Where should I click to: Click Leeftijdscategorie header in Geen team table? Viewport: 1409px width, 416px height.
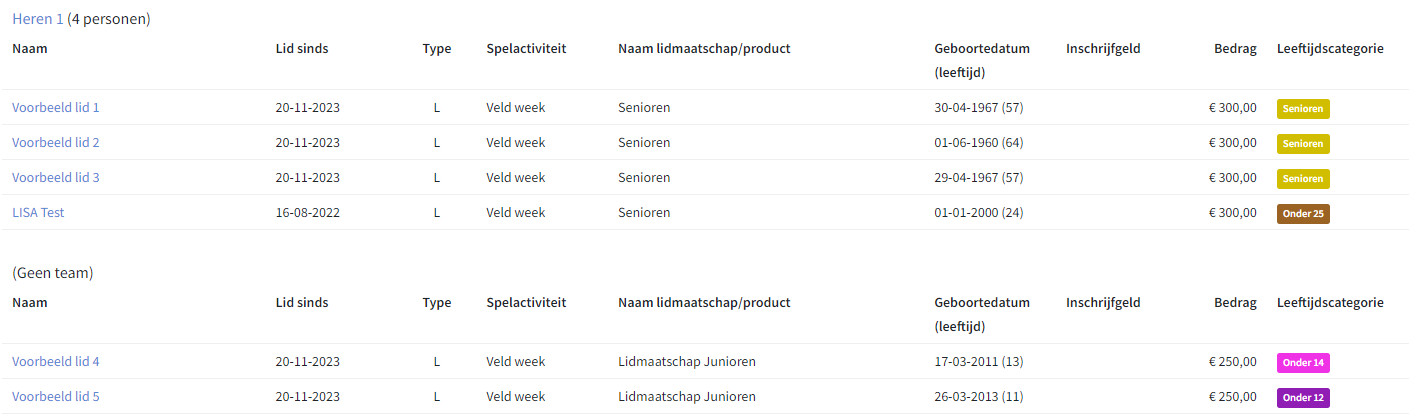[x=1330, y=303]
